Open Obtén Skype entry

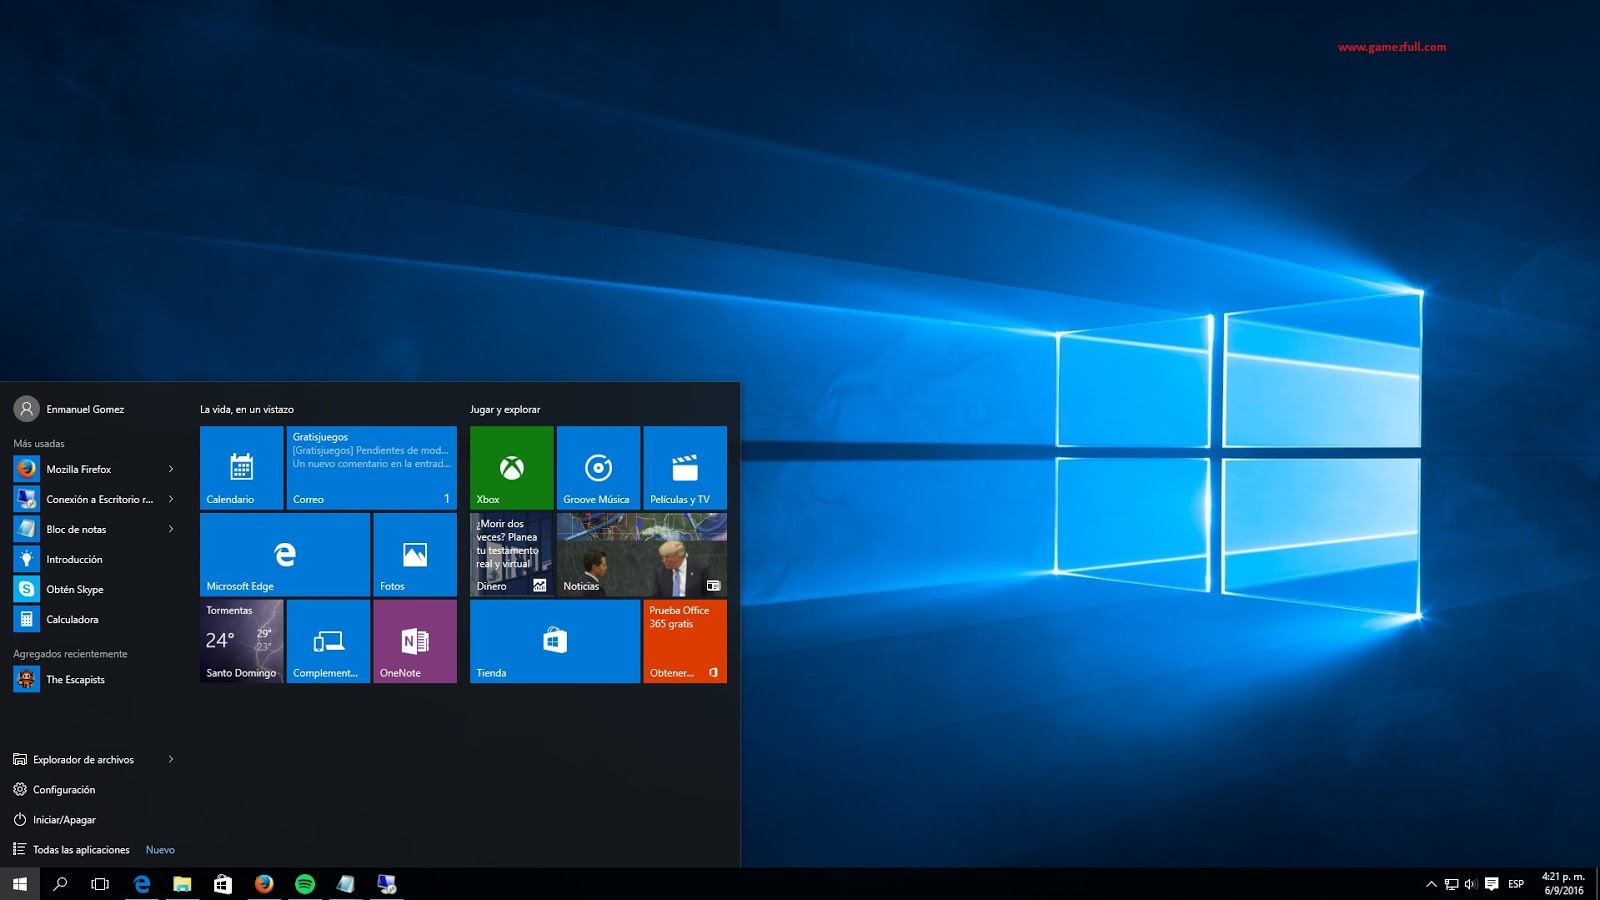click(95, 589)
